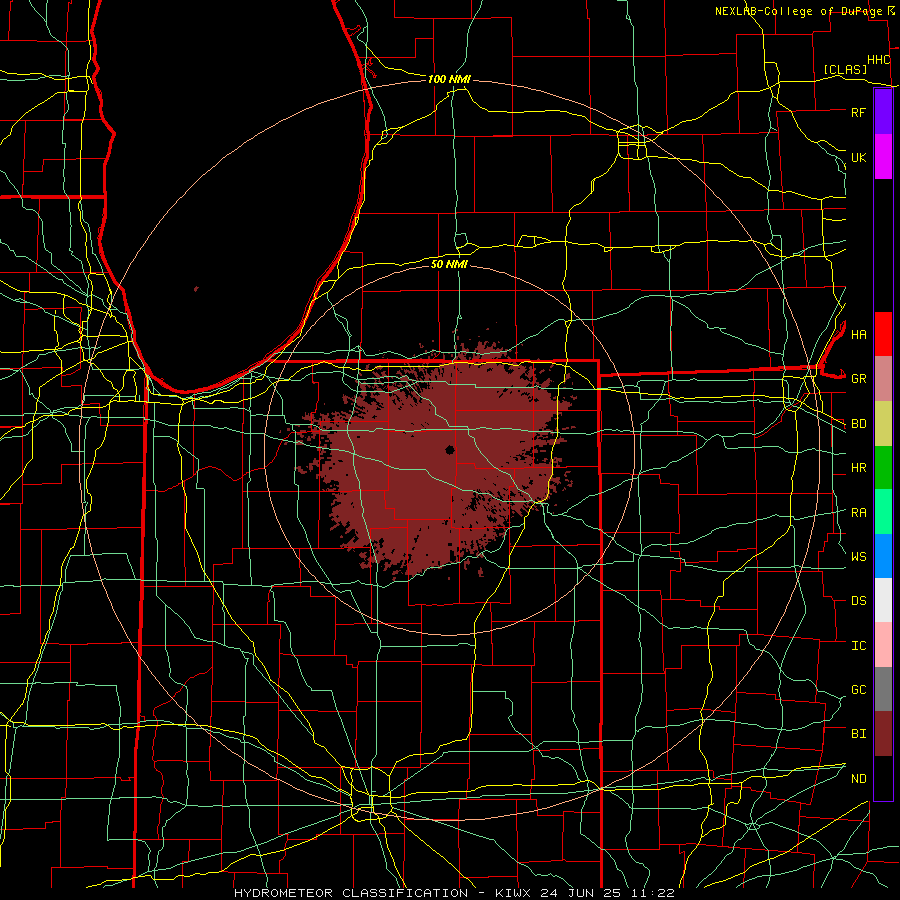Click the RF purple legend swatch
Viewport: 900px width, 900px height.
[883, 112]
